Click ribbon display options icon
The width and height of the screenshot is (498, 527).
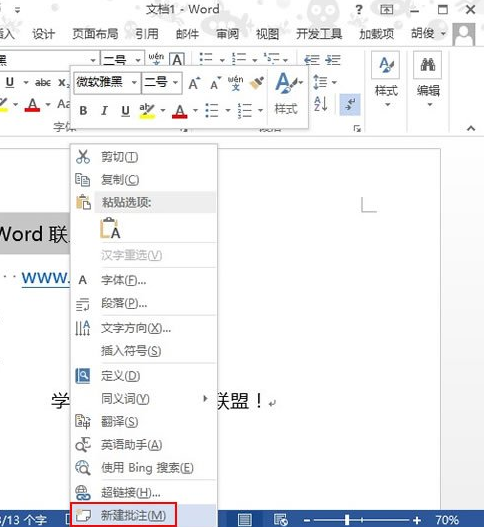tap(386, 9)
